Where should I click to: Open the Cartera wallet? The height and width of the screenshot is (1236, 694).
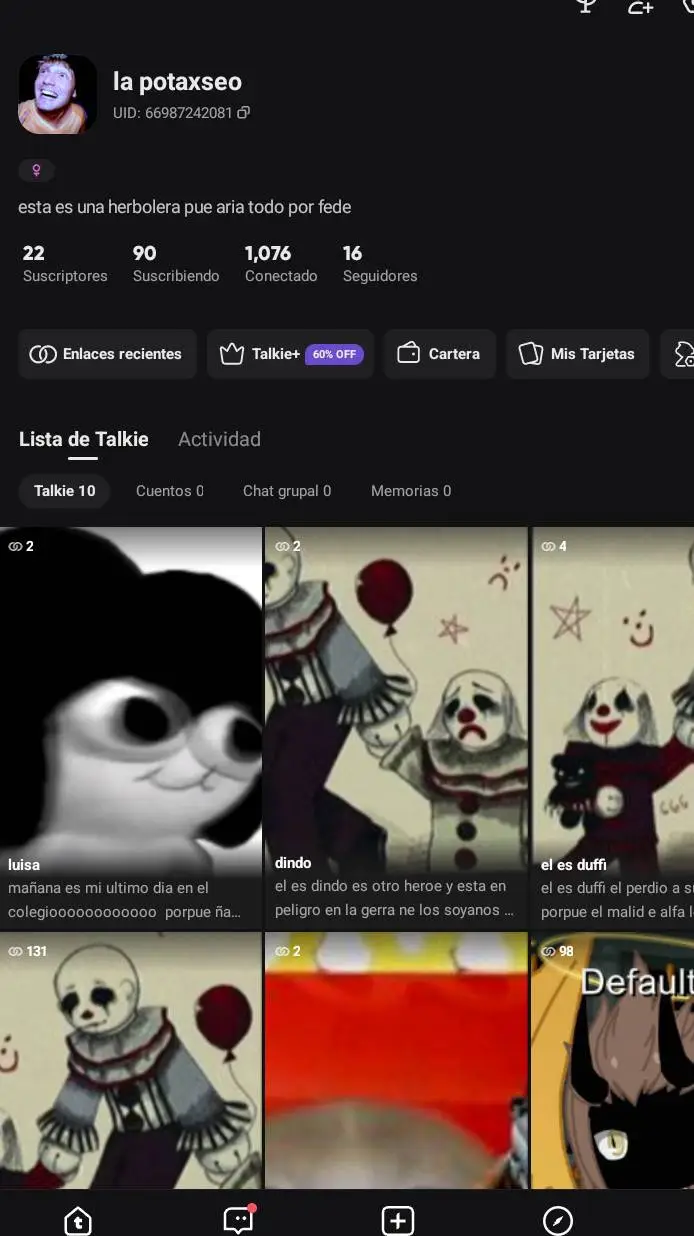pyautogui.click(x=439, y=354)
